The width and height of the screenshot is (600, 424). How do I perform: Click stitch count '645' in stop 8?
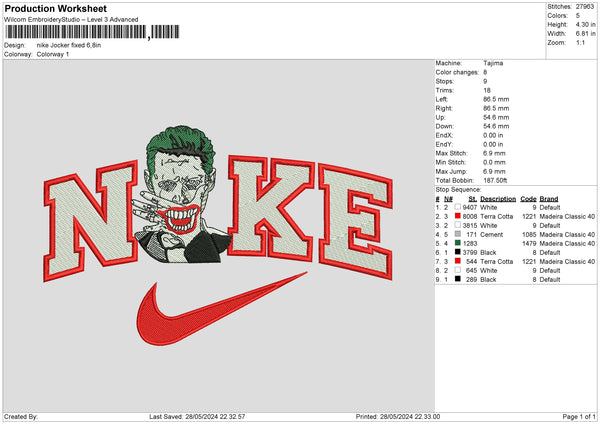(471, 271)
